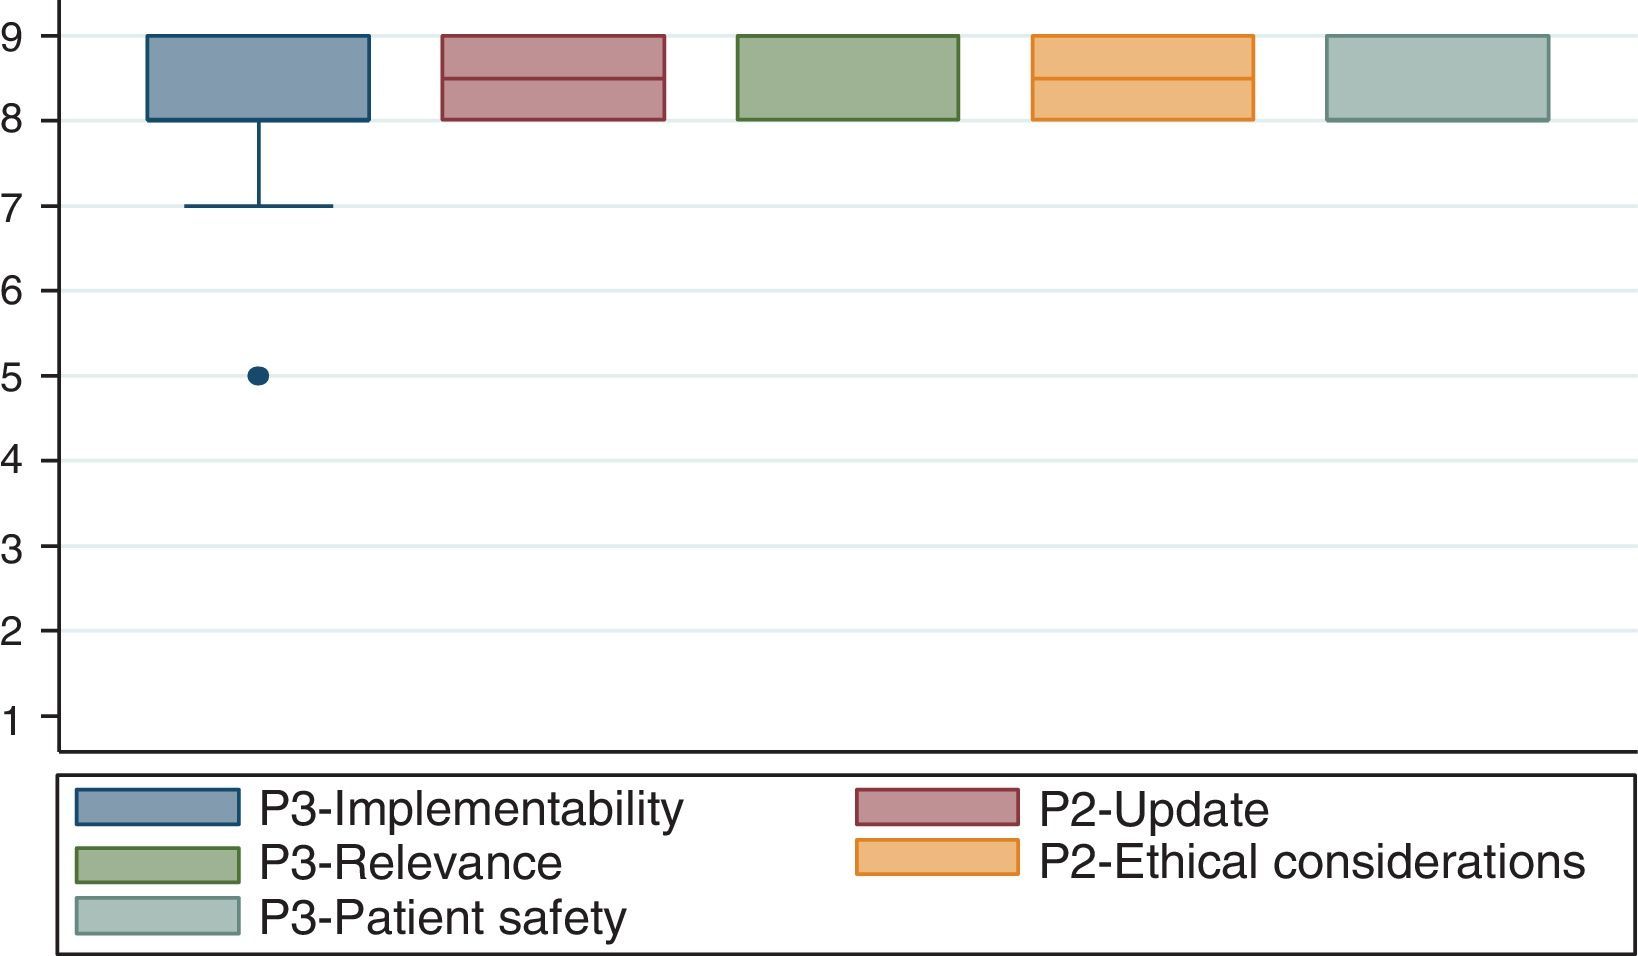The image size is (1638, 956).
Task: Click the median line in the orange box
Action: tap(1143, 78)
